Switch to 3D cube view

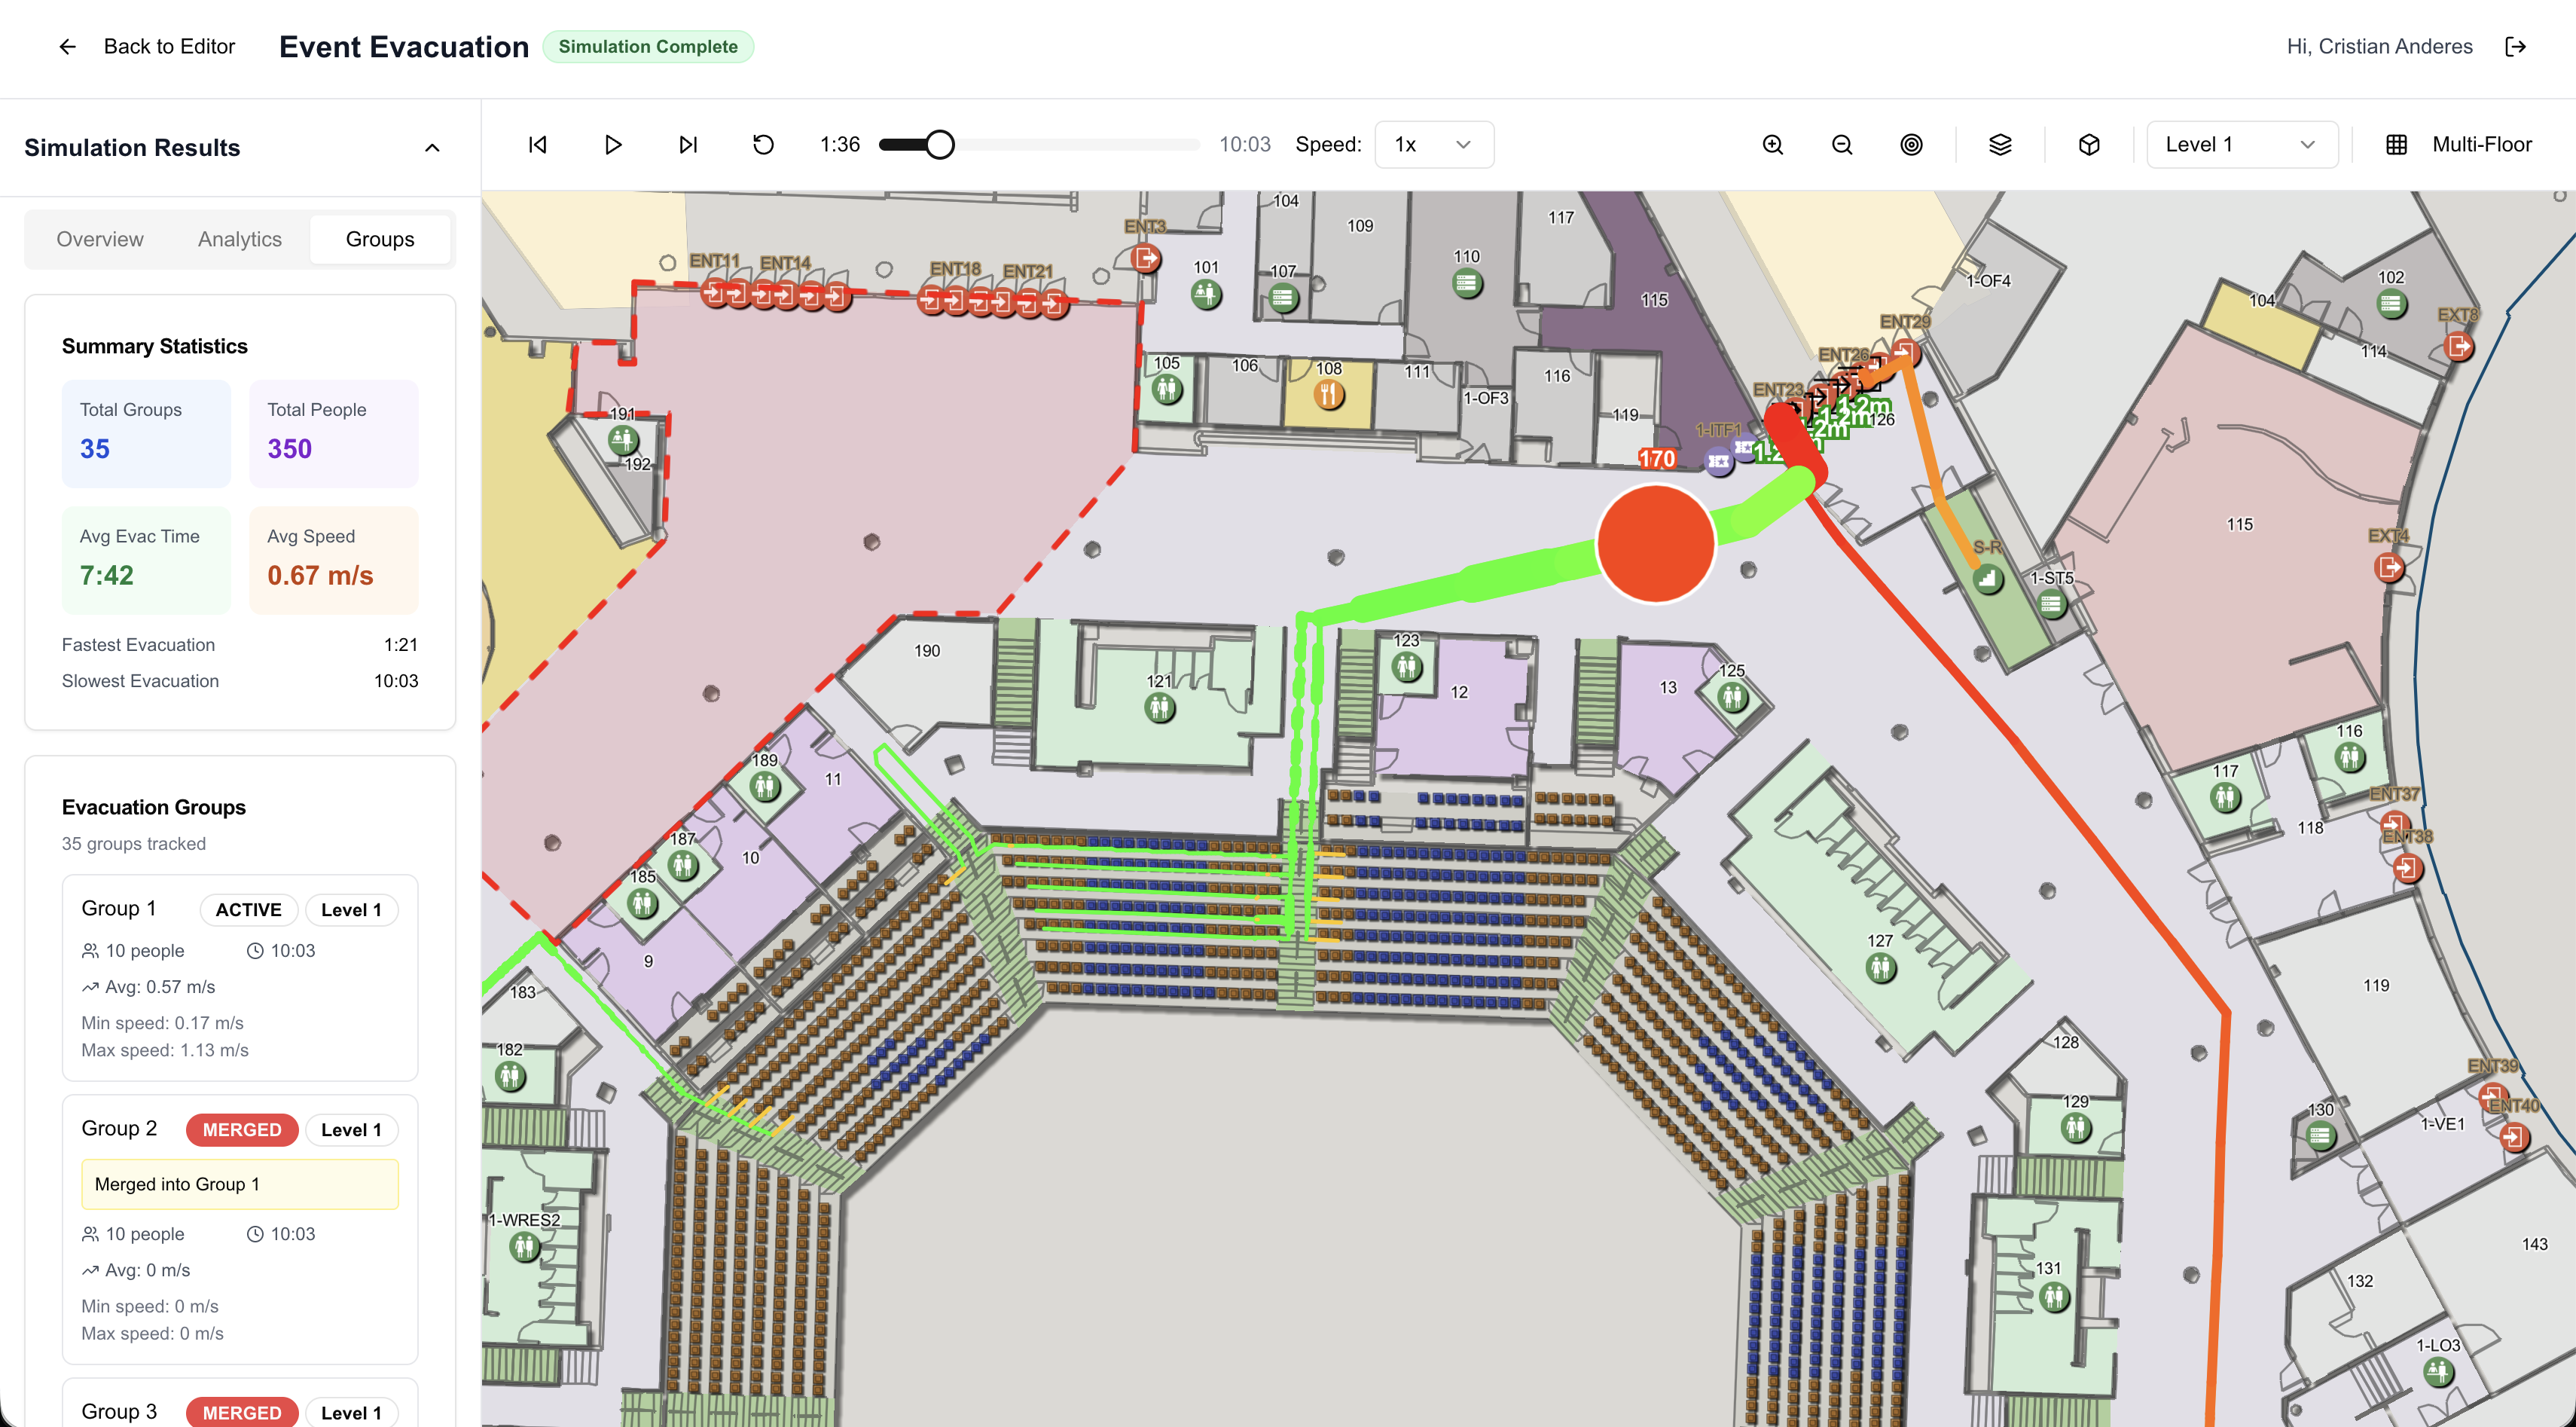[x=2089, y=145]
